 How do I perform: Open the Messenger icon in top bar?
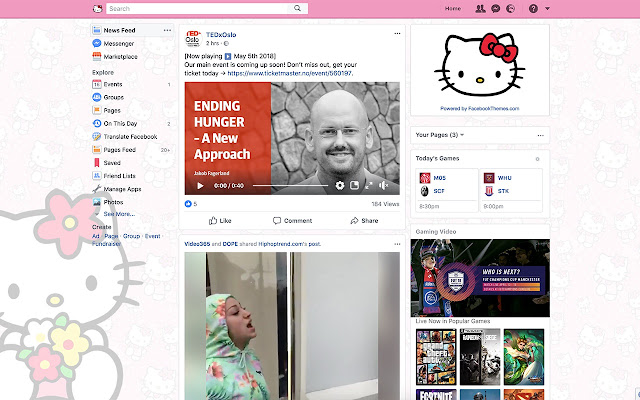coord(496,8)
